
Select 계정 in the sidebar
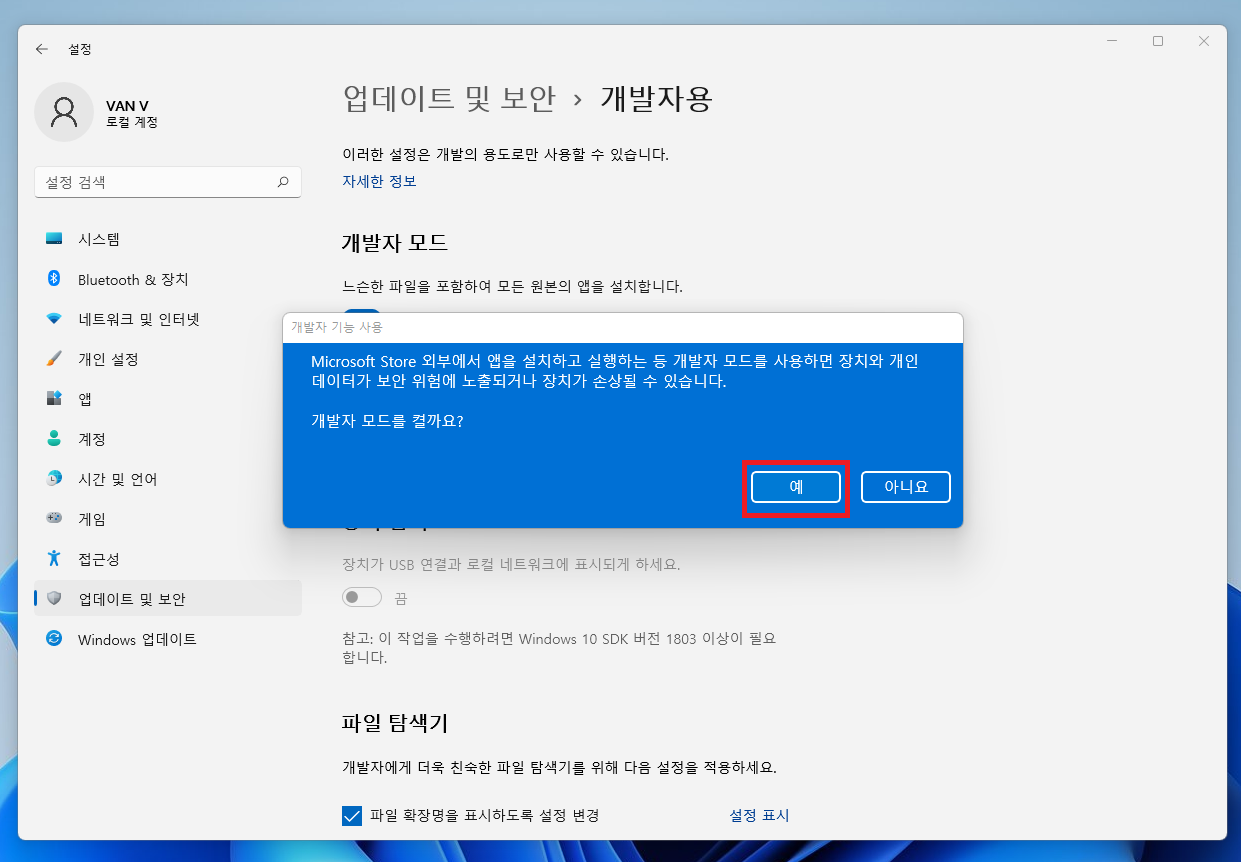tap(168, 439)
